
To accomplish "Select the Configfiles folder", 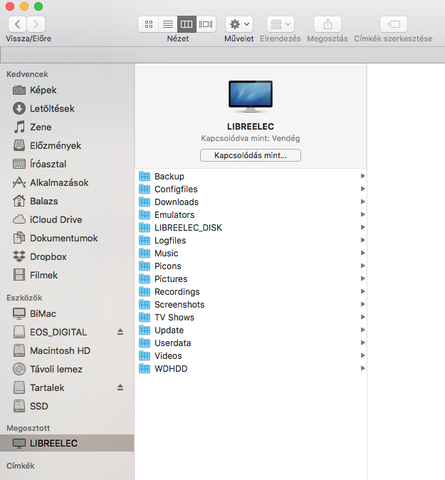I will (x=251, y=189).
